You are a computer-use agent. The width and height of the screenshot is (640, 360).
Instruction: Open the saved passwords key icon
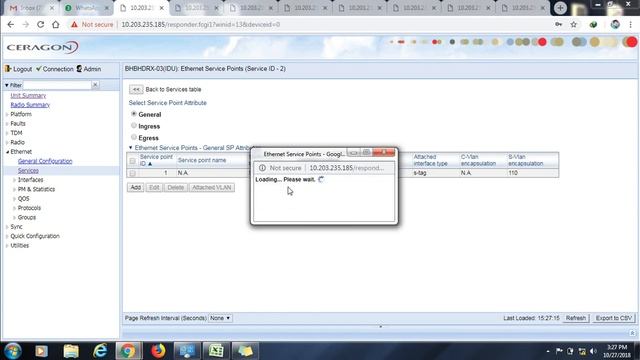[x=558, y=24]
